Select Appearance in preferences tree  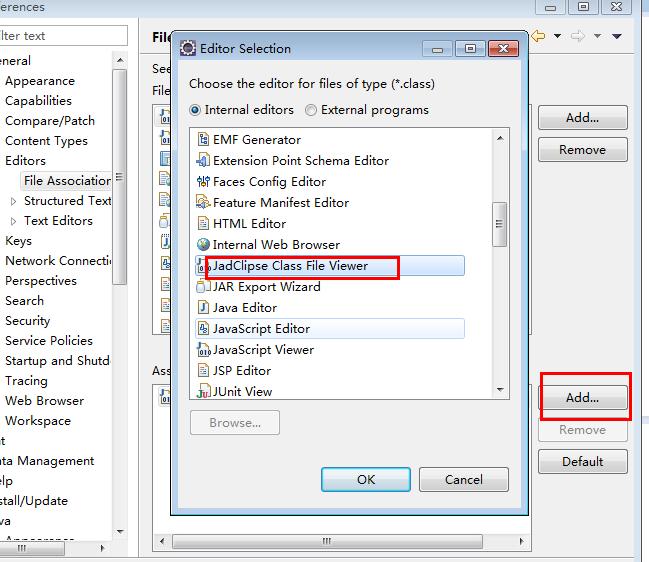pos(40,81)
